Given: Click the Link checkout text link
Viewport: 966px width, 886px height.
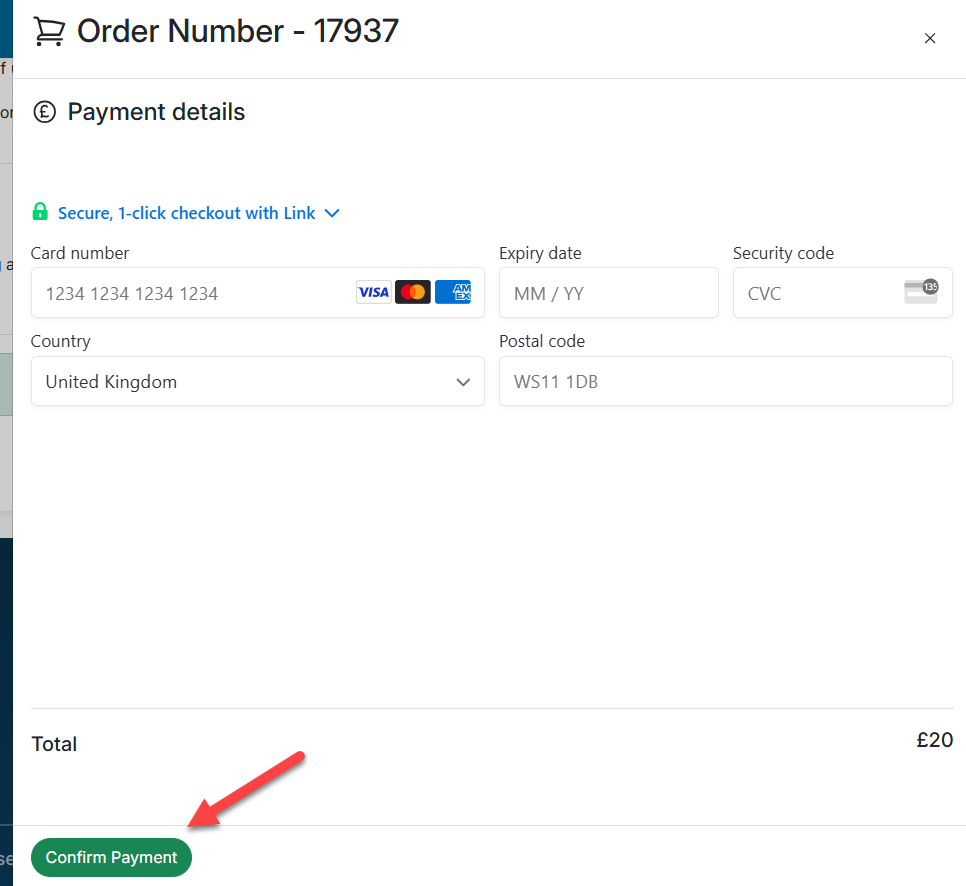Looking at the screenshot, I should tap(186, 212).
